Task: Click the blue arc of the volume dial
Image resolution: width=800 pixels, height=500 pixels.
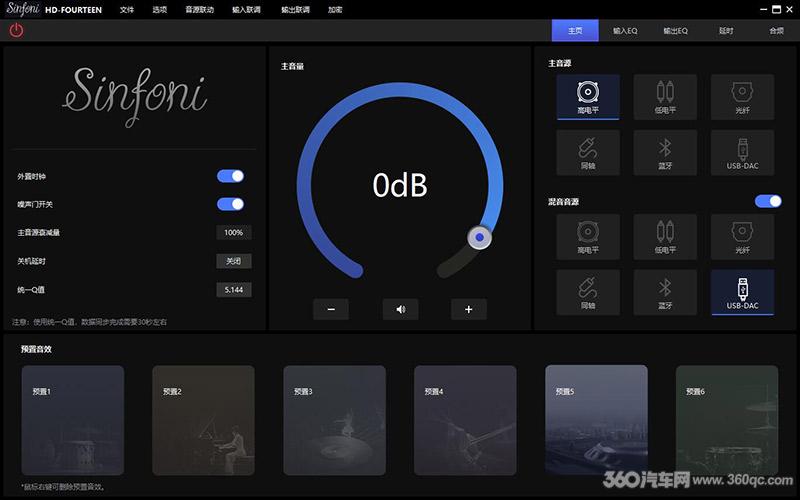Action: tap(401, 90)
